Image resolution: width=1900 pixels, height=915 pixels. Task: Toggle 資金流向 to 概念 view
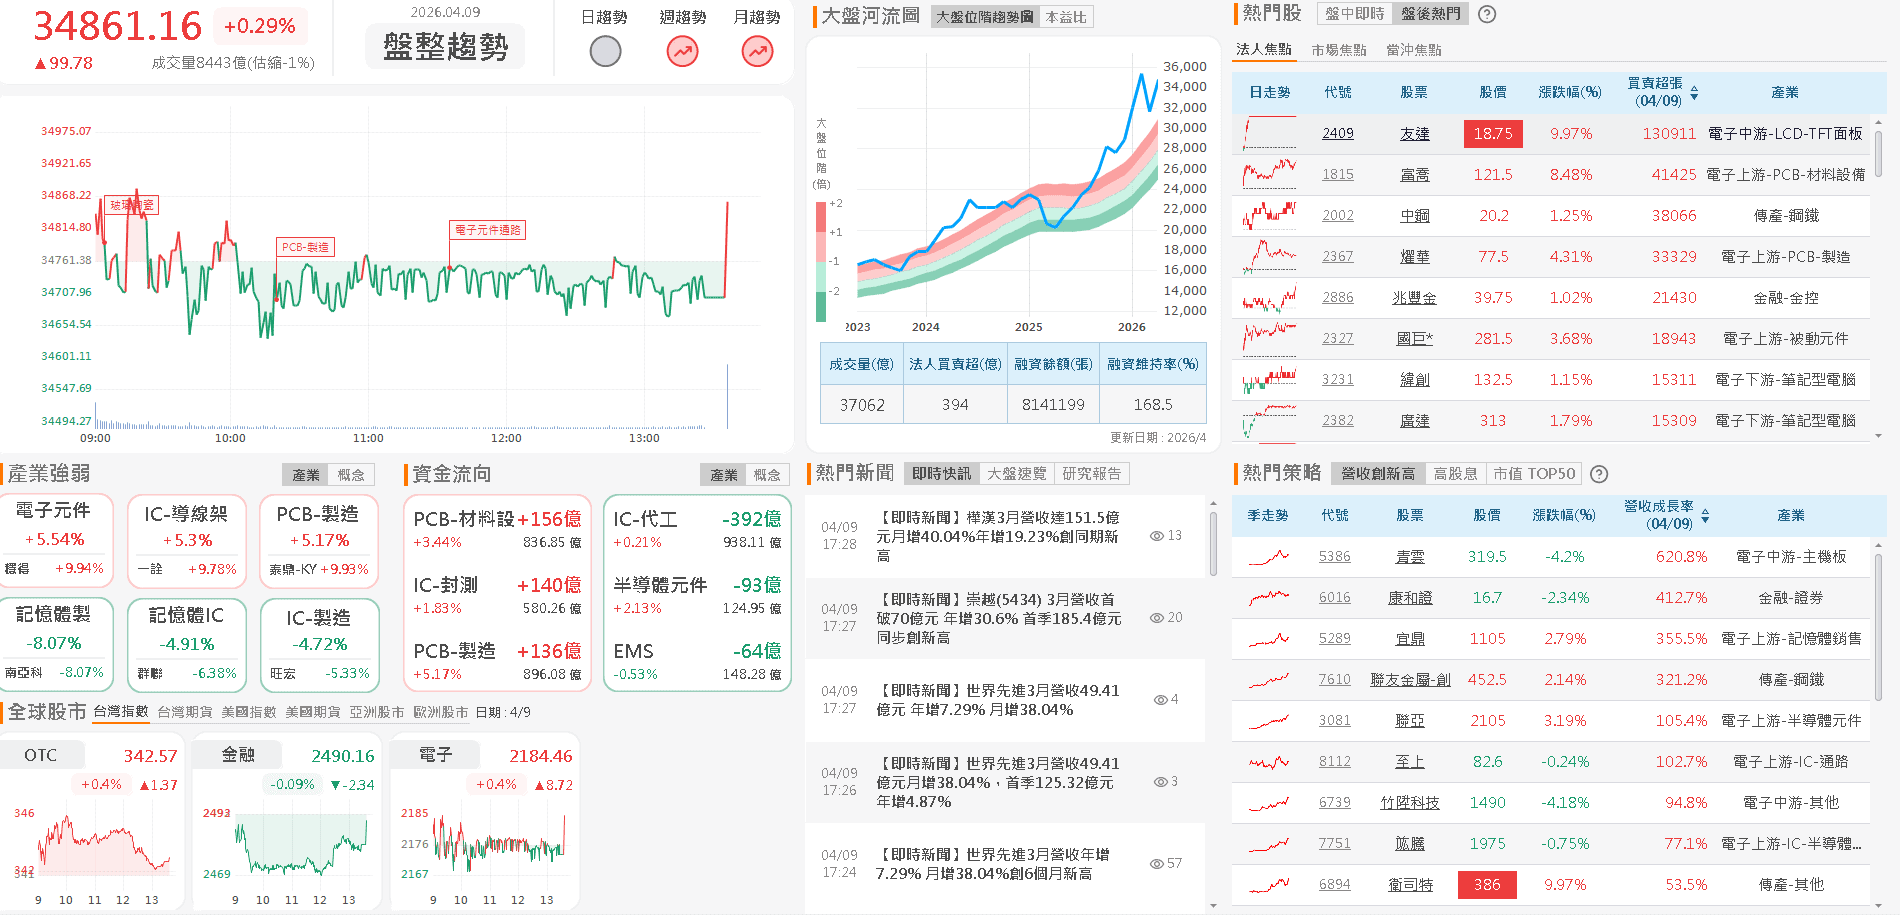coord(767,475)
